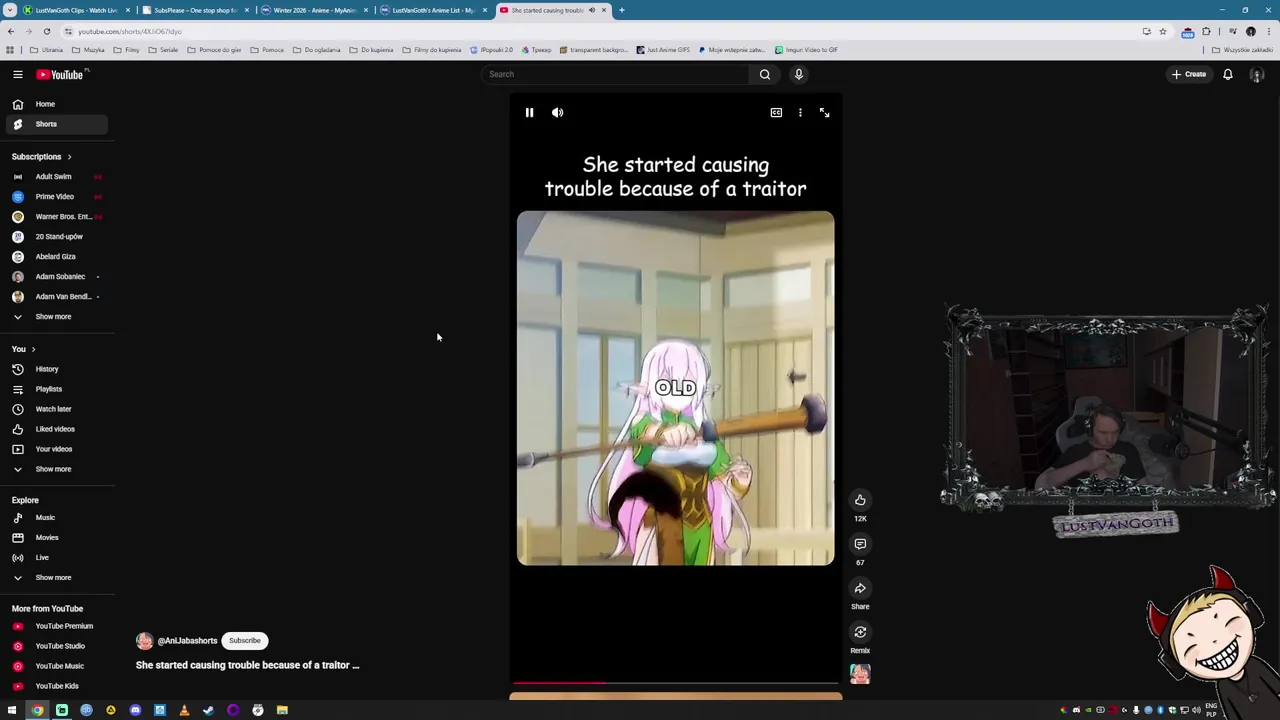This screenshot has height=720, width=1280.
Task: Open a new browser tab
Action: [621, 10]
